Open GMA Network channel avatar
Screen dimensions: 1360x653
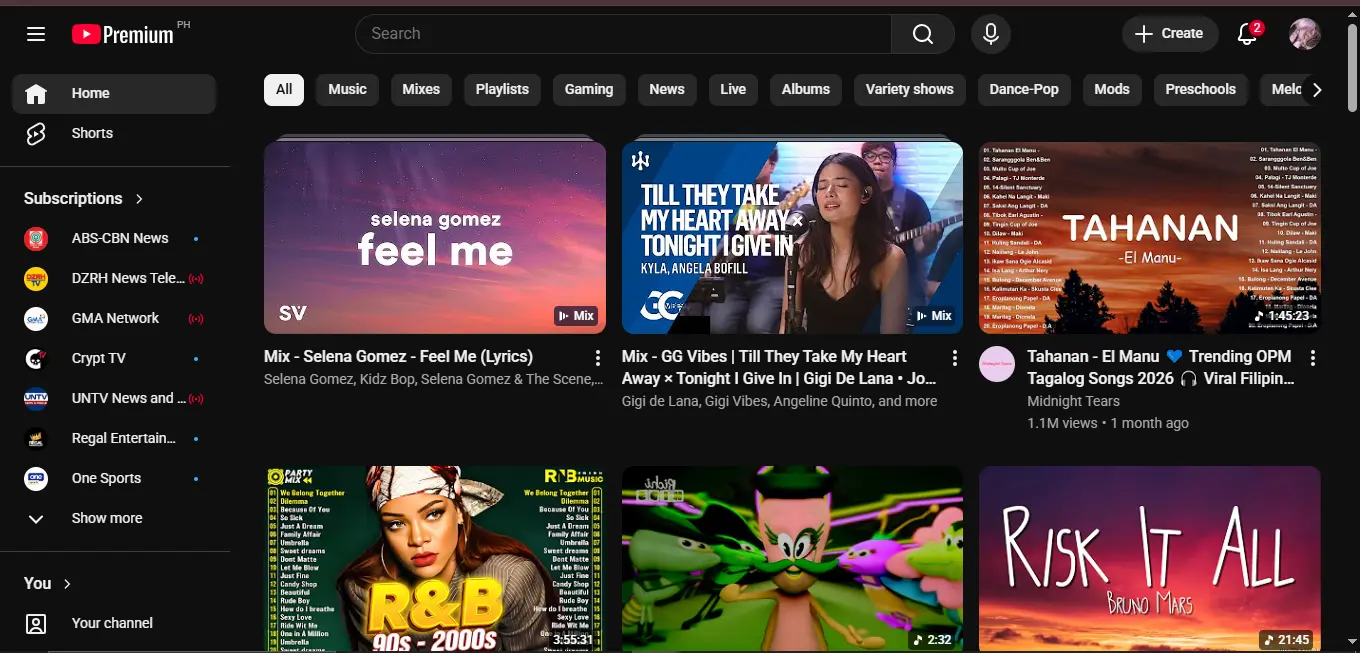coord(36,319)
